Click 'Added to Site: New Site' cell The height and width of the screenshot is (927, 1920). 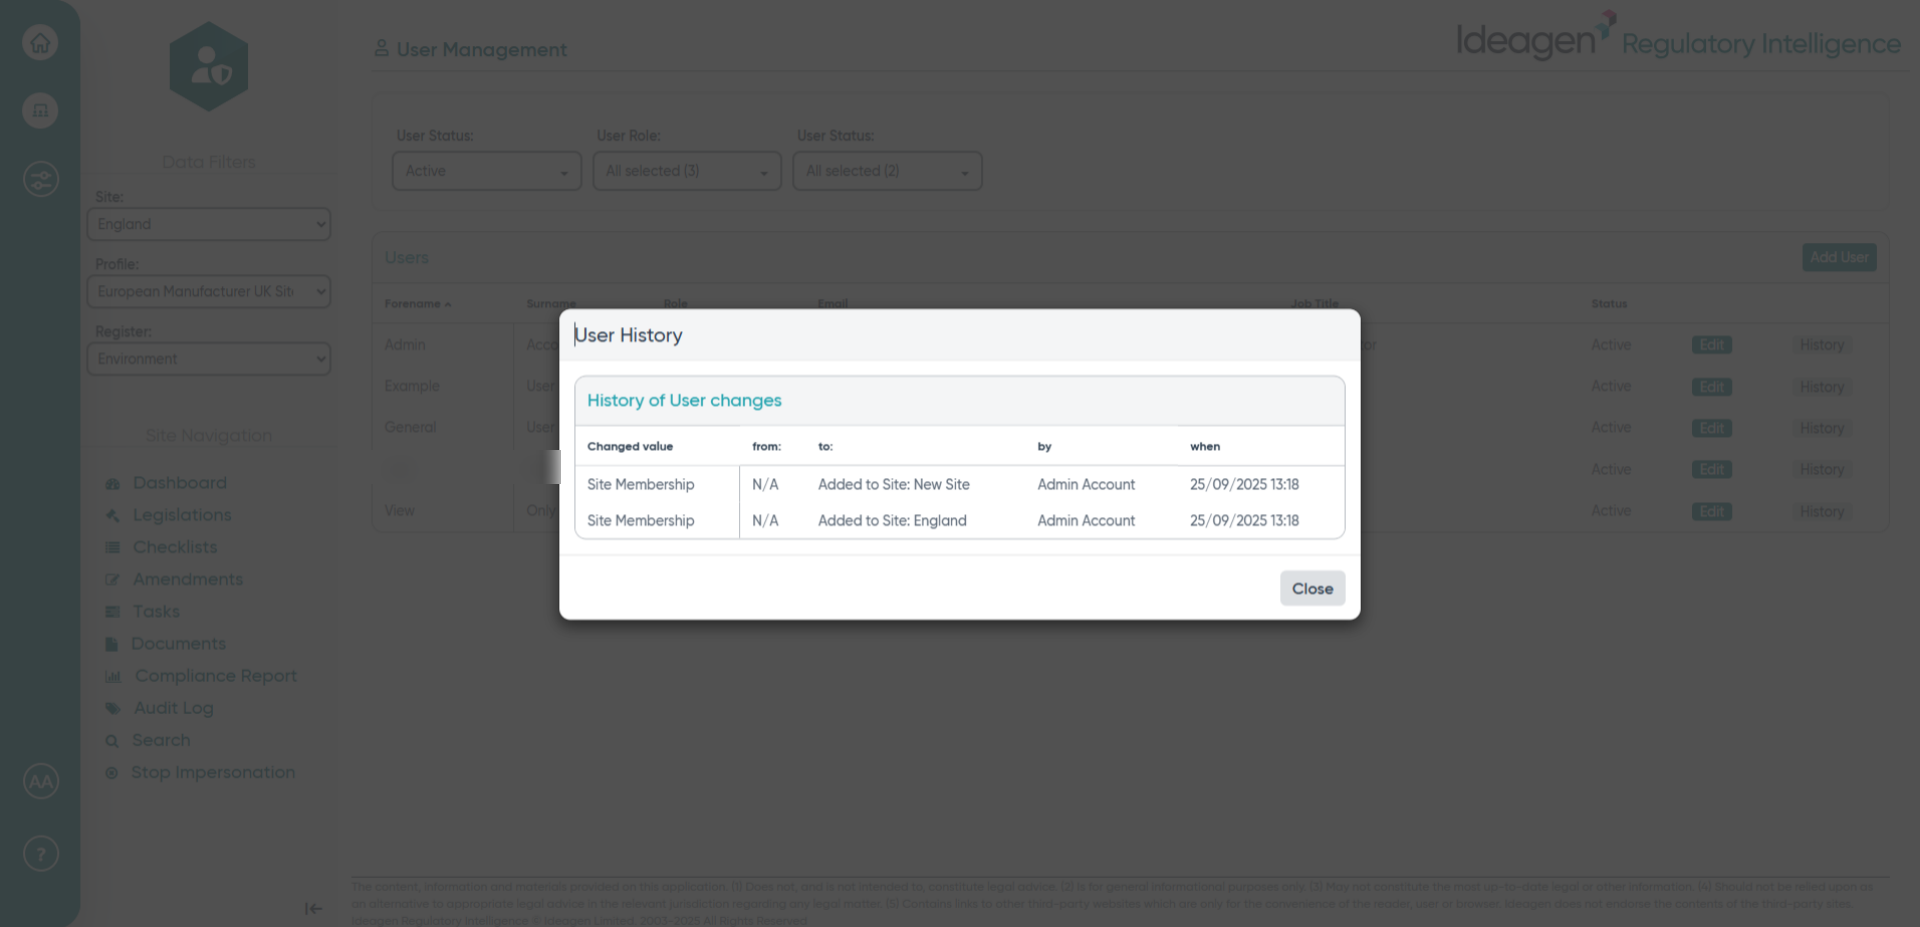point(894,484)
